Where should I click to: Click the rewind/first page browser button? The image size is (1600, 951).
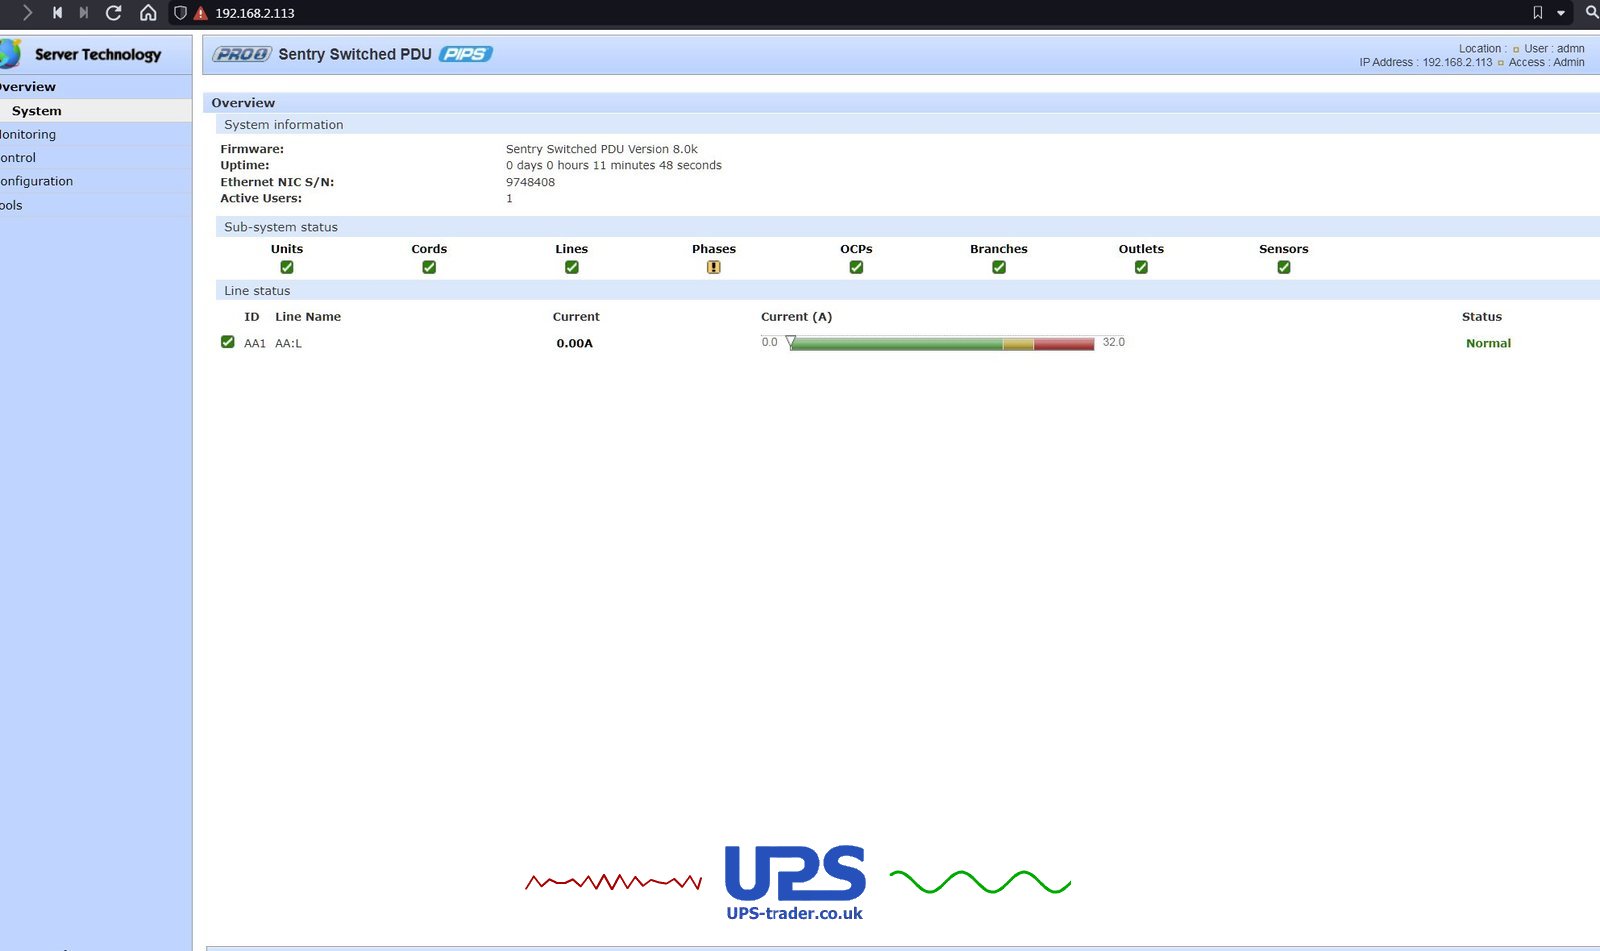point(57,13)
